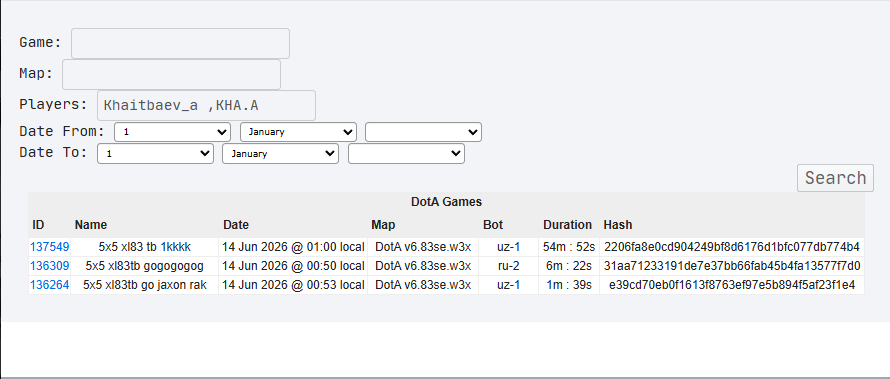Select game name '5x5 xl83 tb 1kkkk'

(145, 247)
